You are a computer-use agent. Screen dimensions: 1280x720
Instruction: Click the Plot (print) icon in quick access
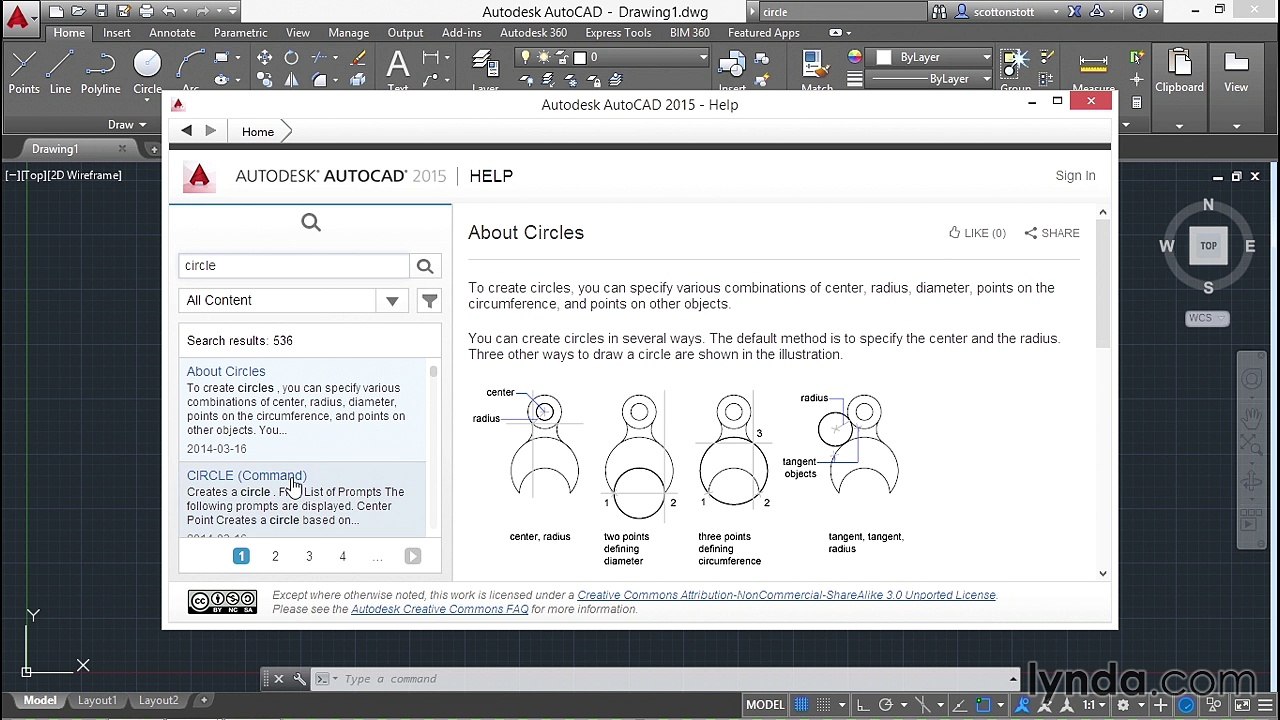click(146, 12)
